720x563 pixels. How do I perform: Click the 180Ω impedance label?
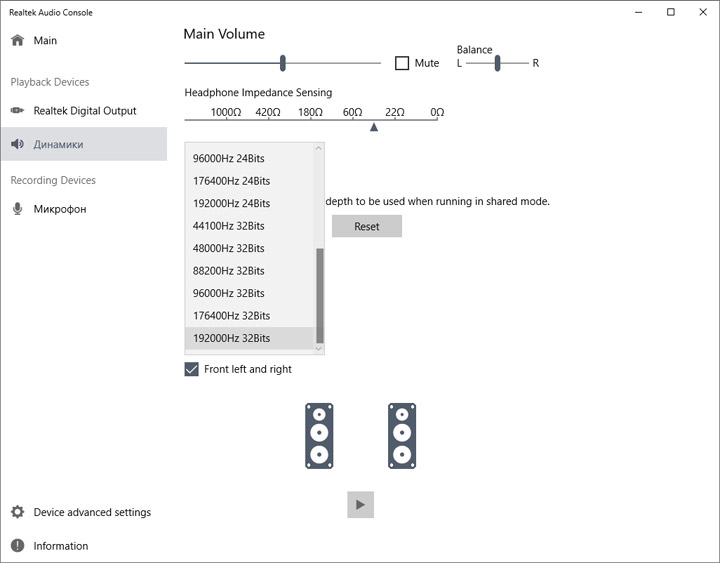pyautogui.click(x=310, y=112)
